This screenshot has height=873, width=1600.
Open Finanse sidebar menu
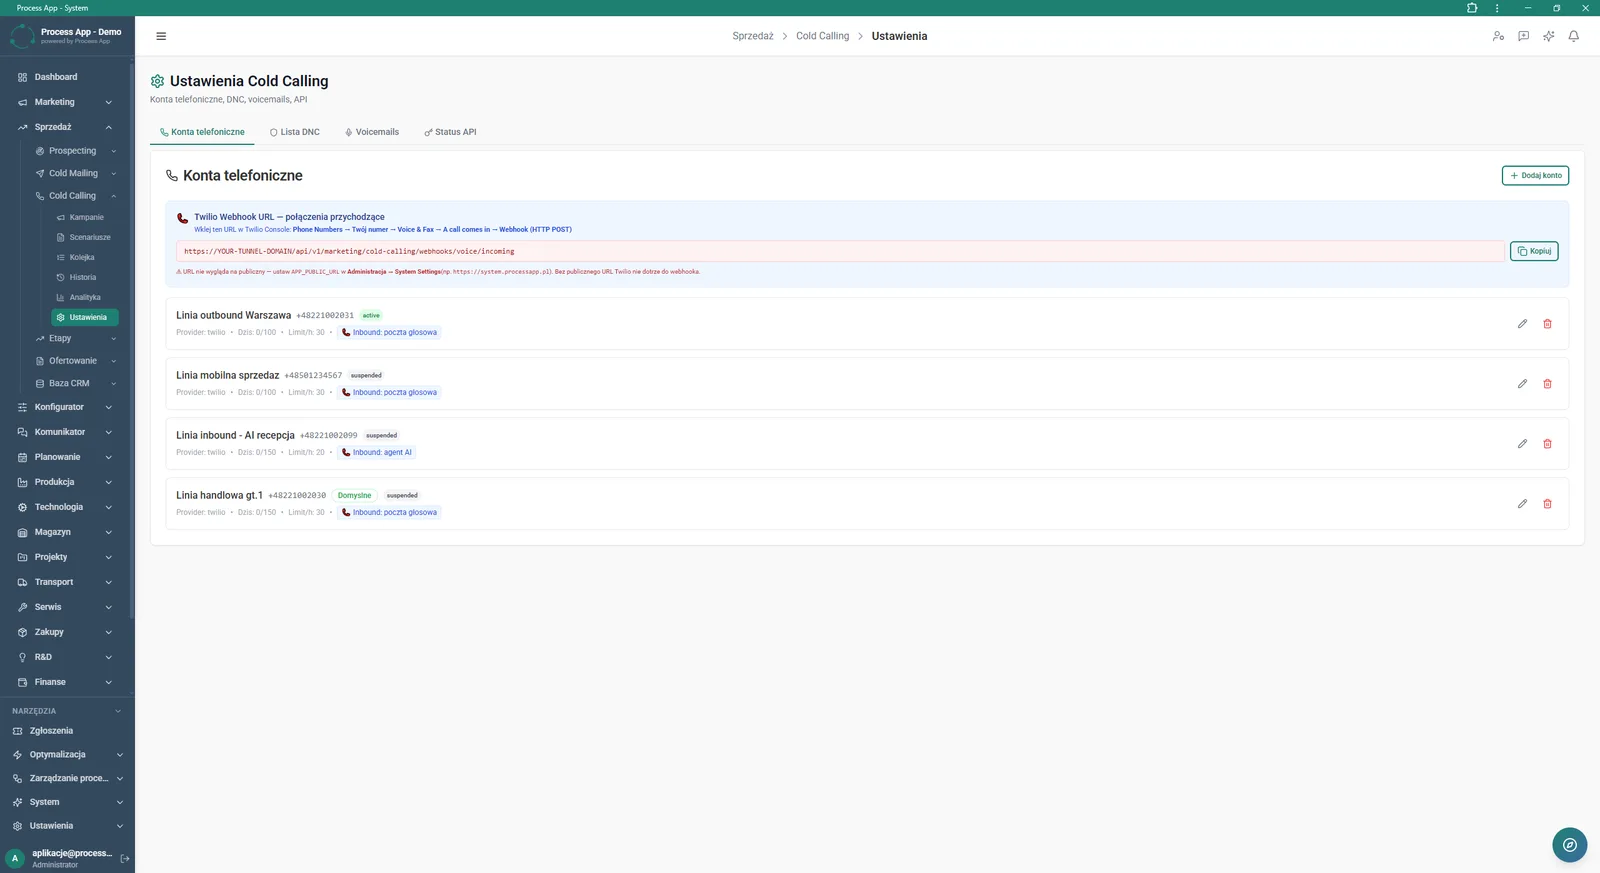pyautogui.click(x=67, y=682)
